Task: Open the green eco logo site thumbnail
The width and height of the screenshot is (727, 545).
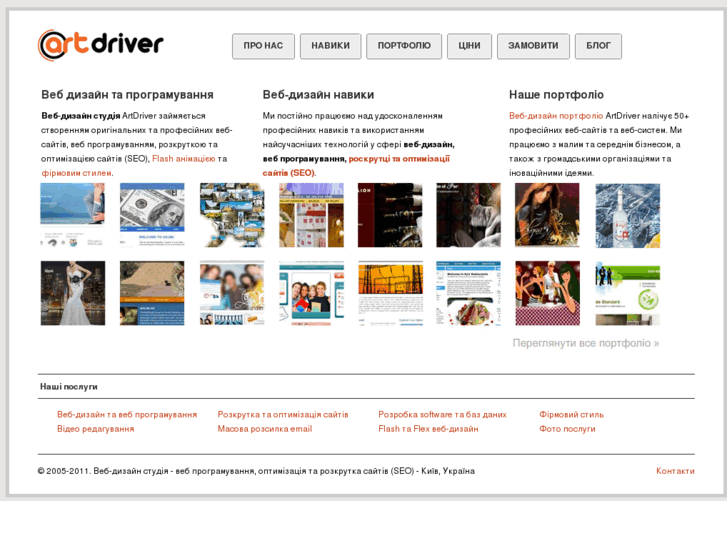Action: [x=628, y=293]
